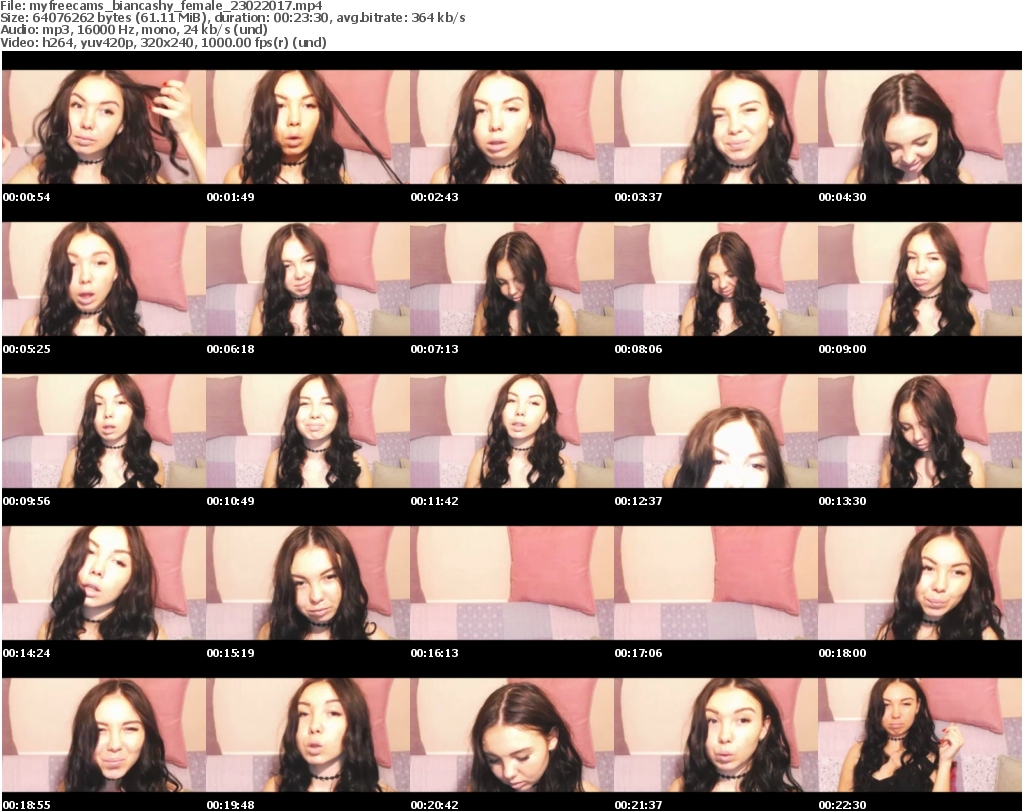The image size is (1024, 811).
Task: Select the timestamp text 00:21:37
Action: (x=638, y=805)
